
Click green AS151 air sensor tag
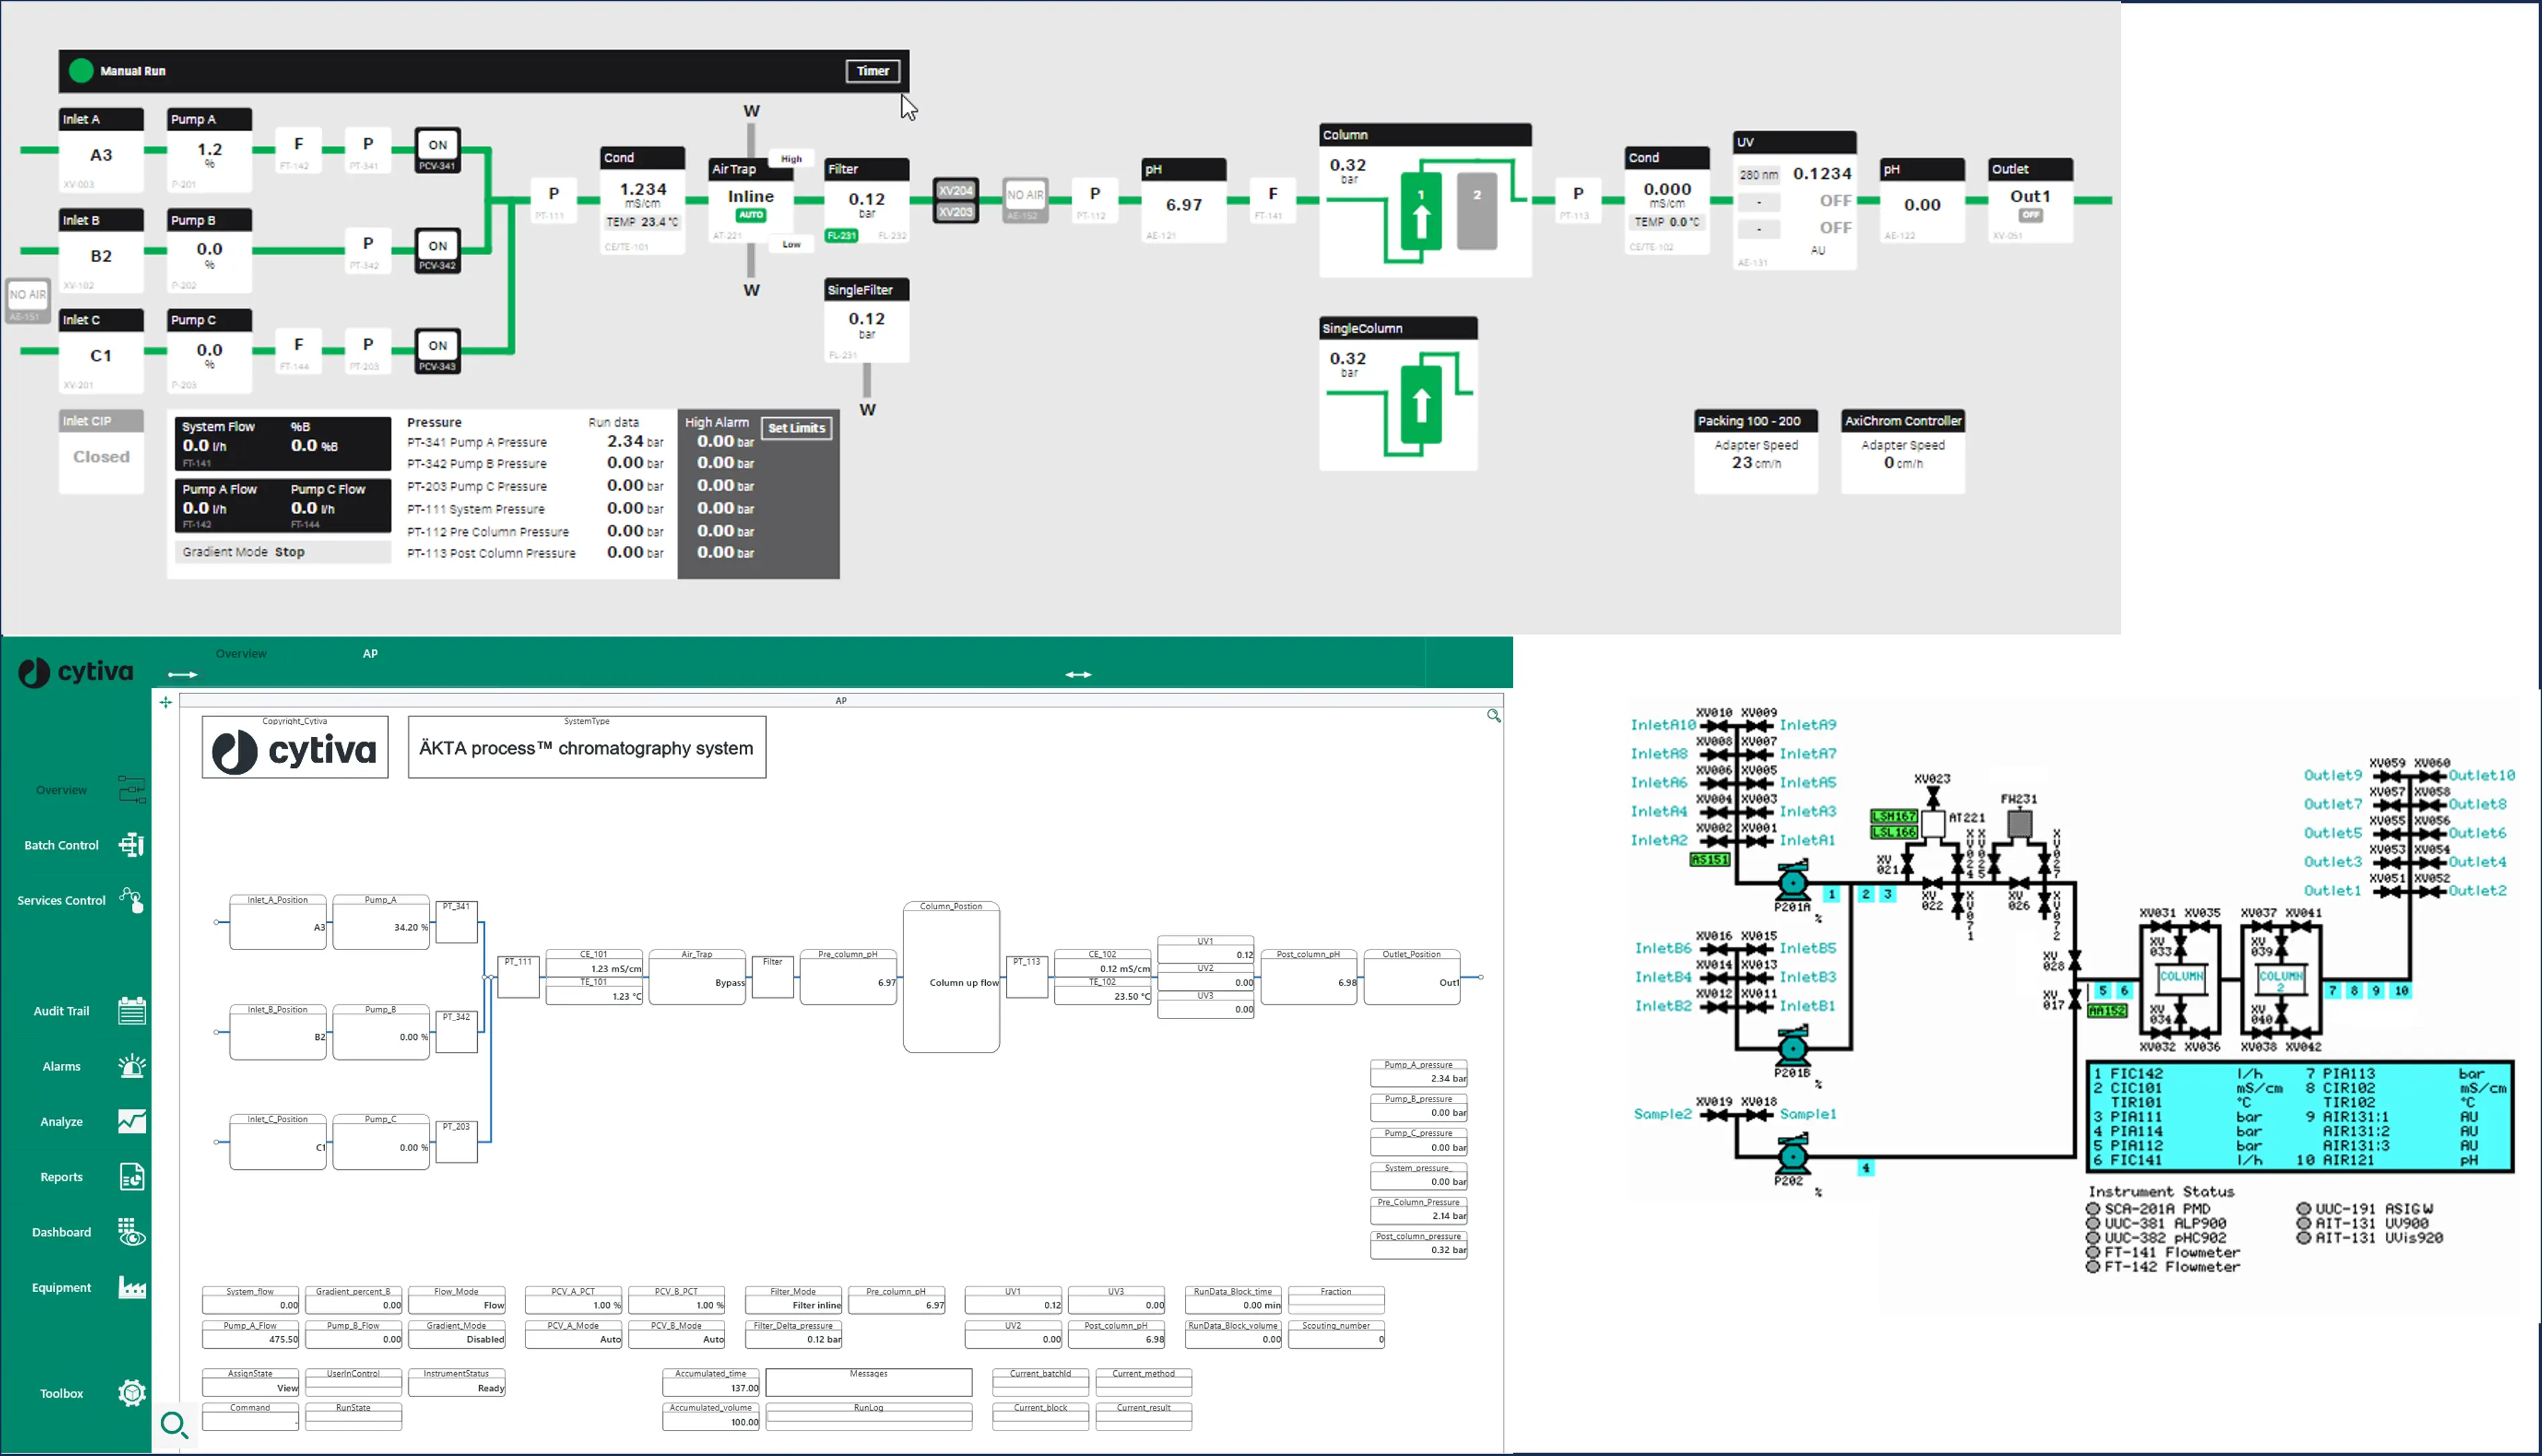(x=1709, y=859)
